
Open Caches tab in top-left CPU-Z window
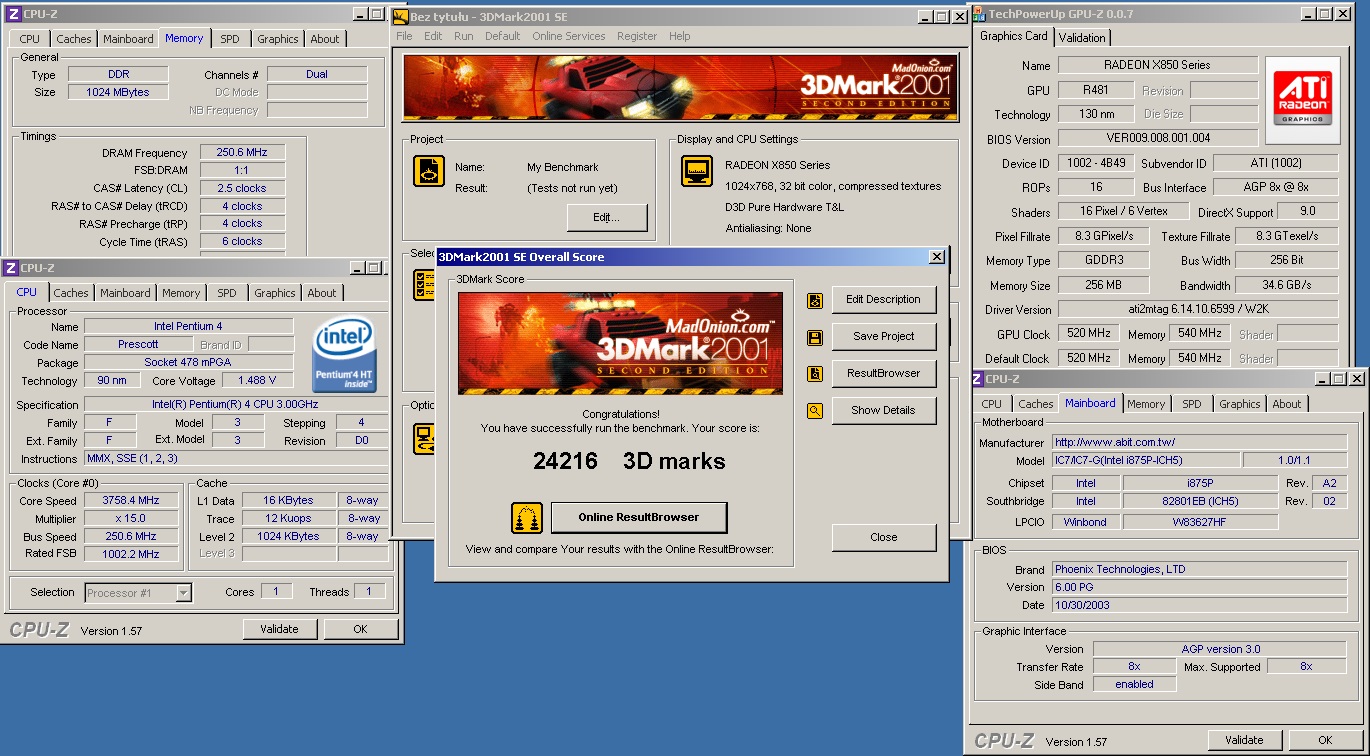tap(73, 39)
